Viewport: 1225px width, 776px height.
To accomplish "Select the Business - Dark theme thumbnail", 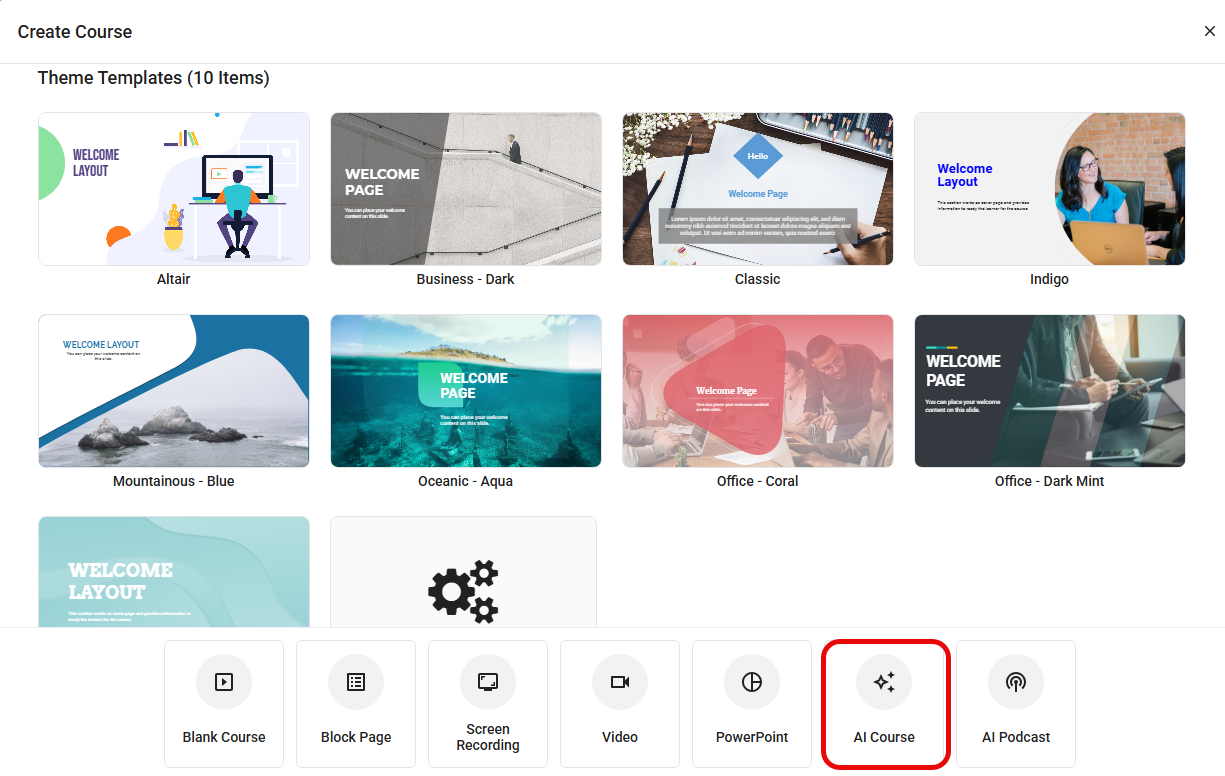I will tap(466, 189).
